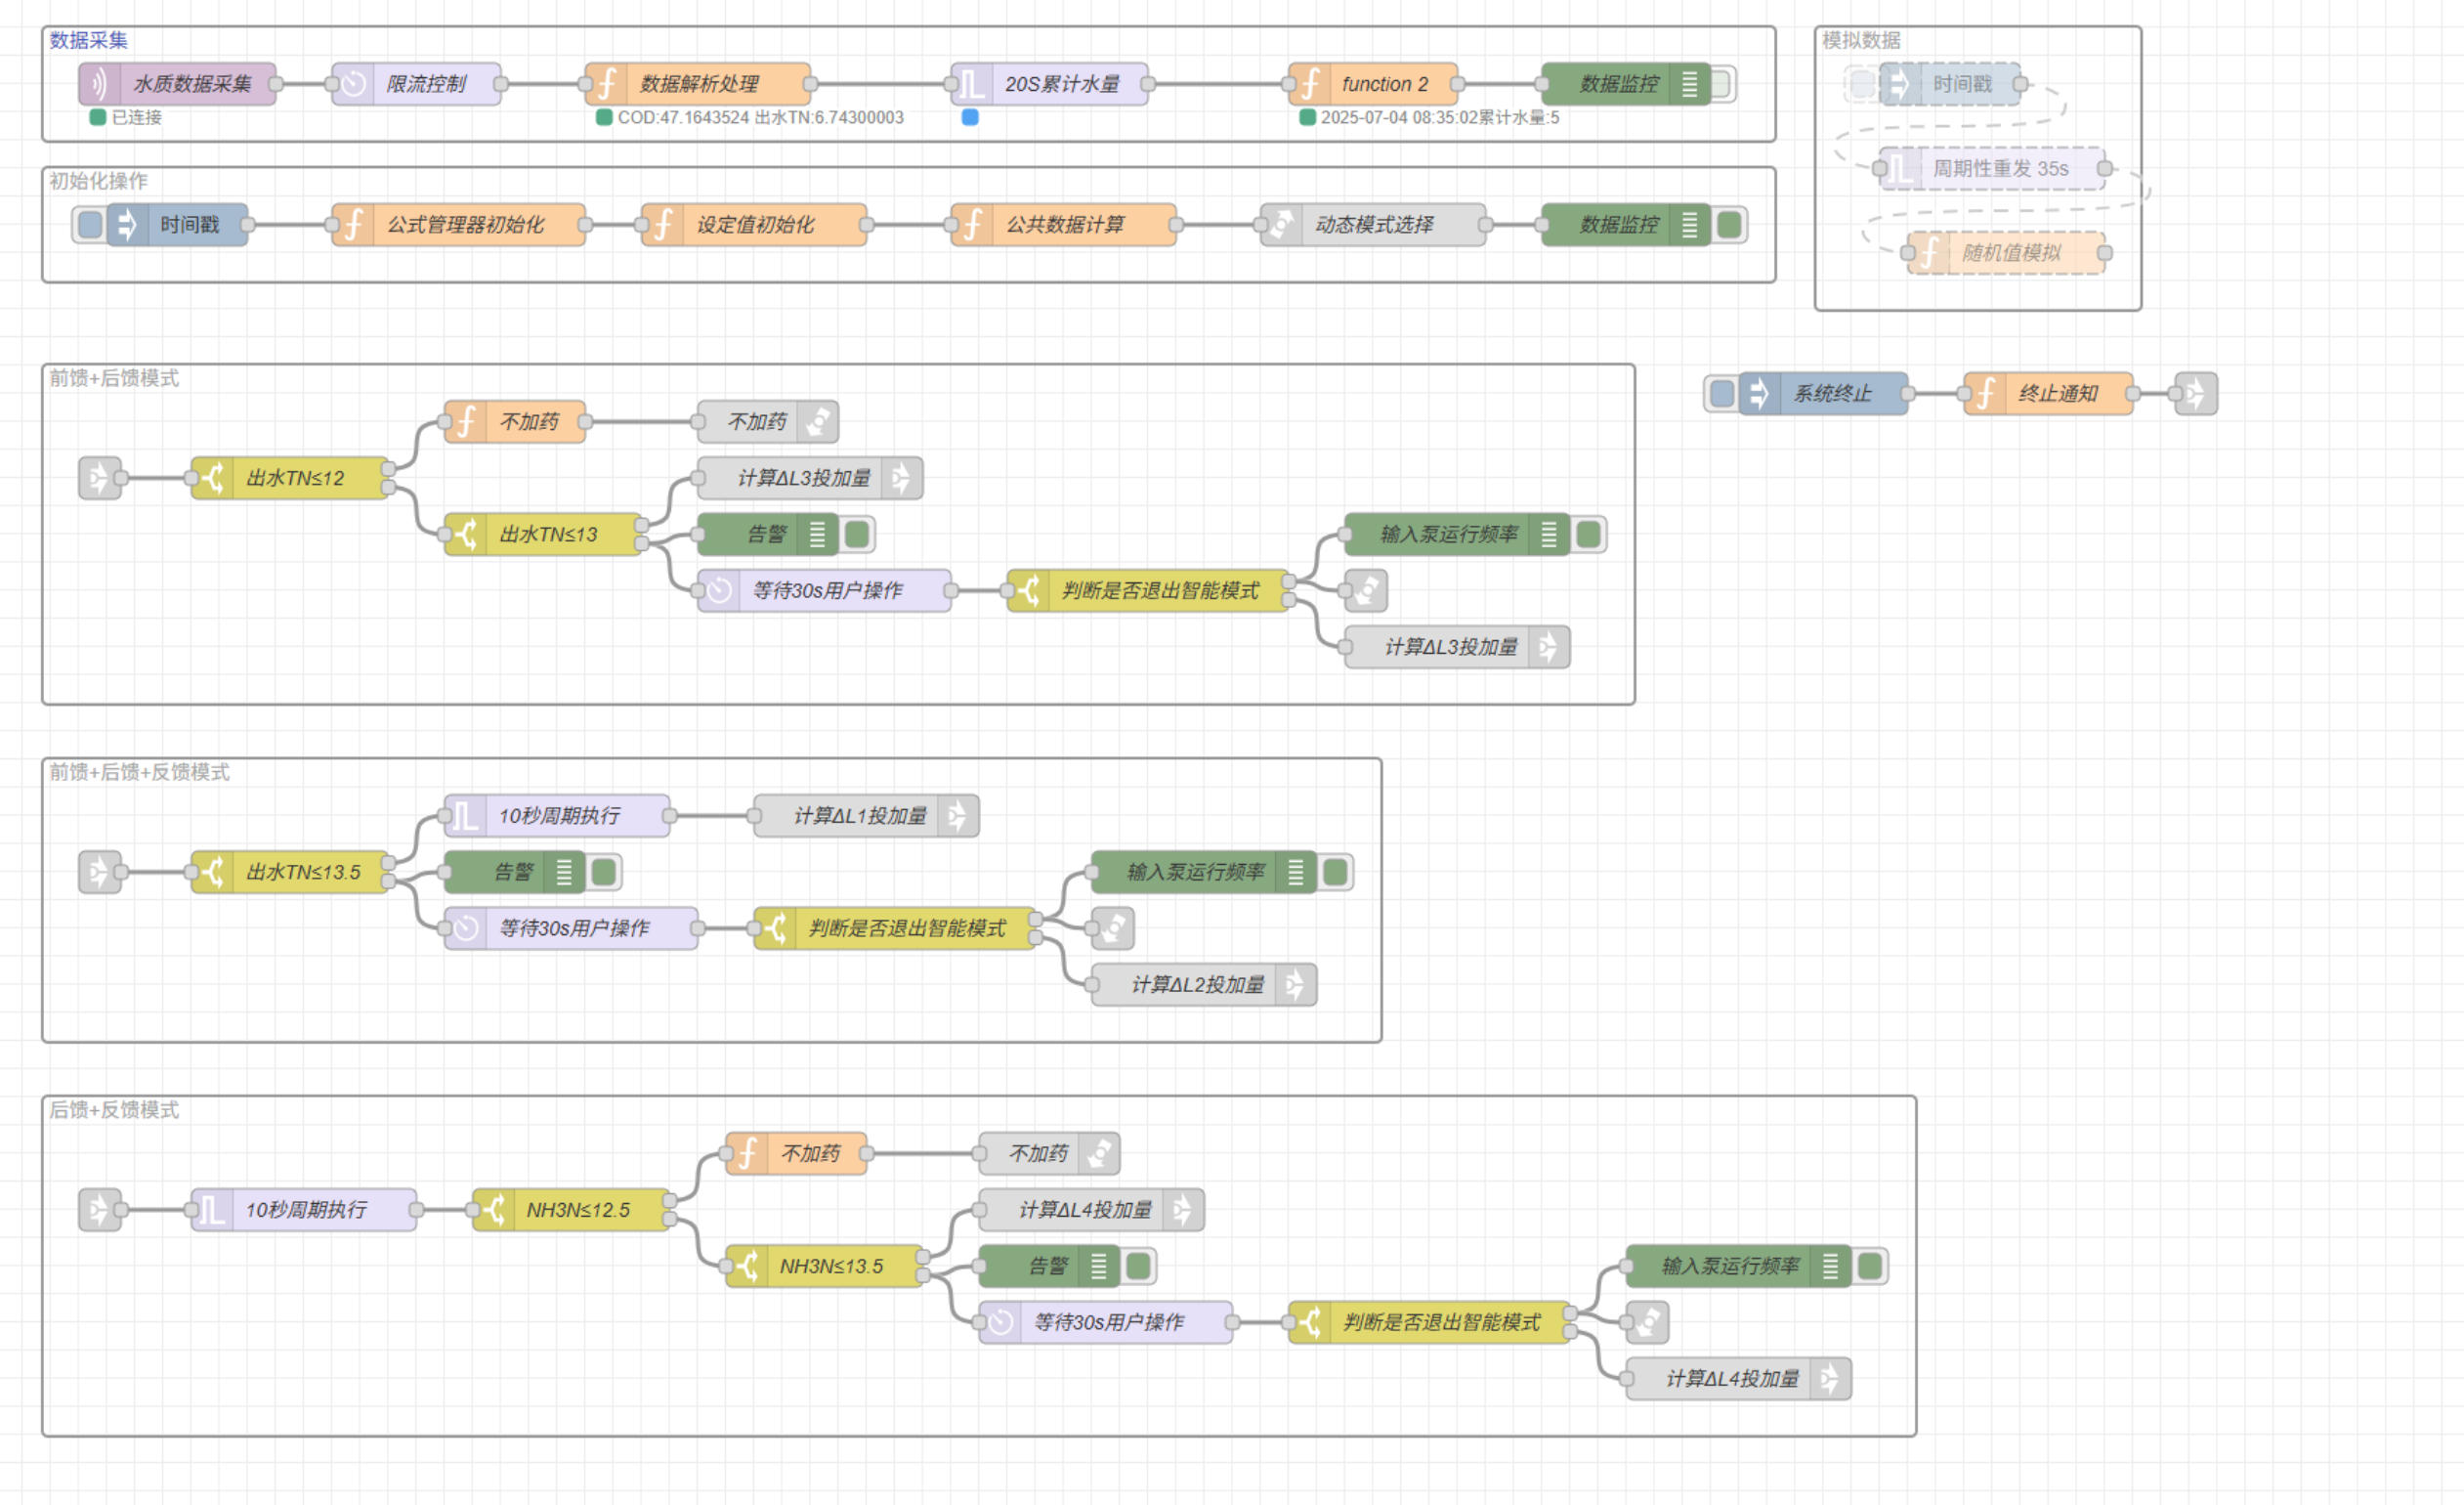This screenshot has height=1505, width=2464.
Task: Toggle 告警 debug node in 前馈+后馈+反馈模式 group
Action: pyautogui.click(x=604, y=872)
